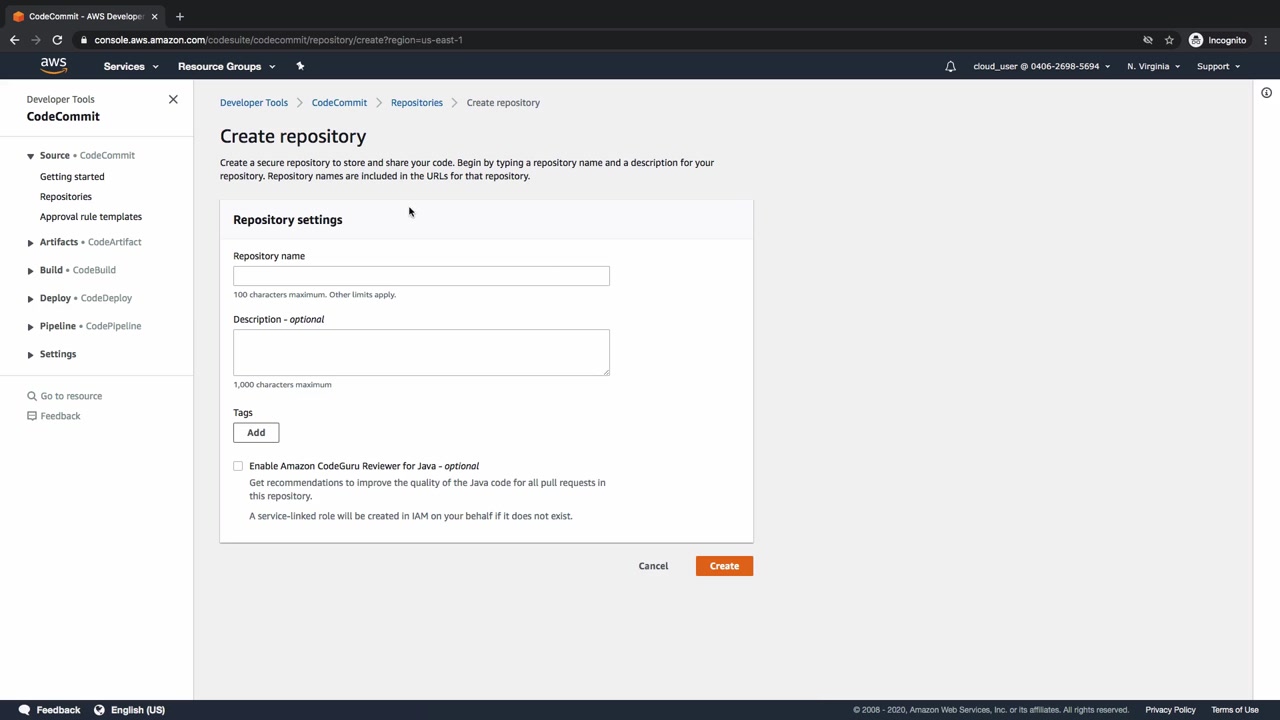Click the Feedback icon in the sidebar

coord(32,416)
